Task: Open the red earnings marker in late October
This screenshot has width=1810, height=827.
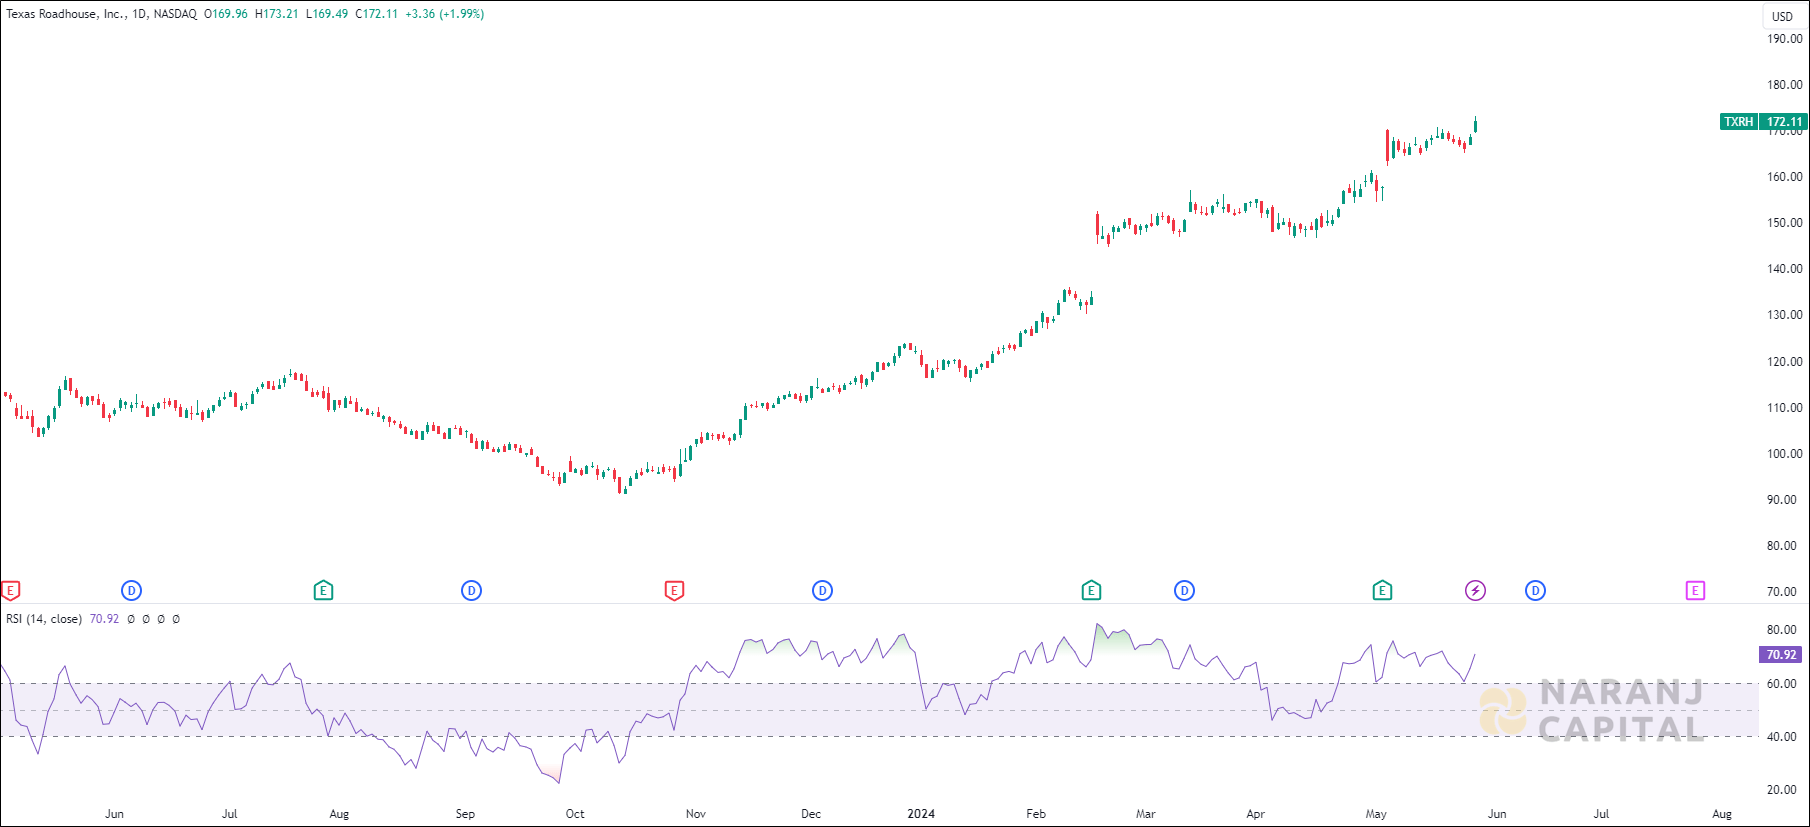Action: 674,591
